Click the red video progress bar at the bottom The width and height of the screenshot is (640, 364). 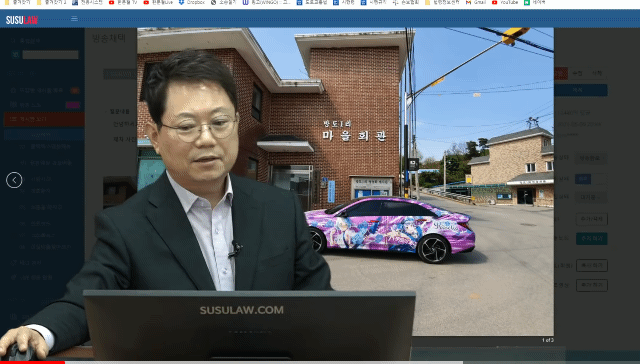click(32, 362)
